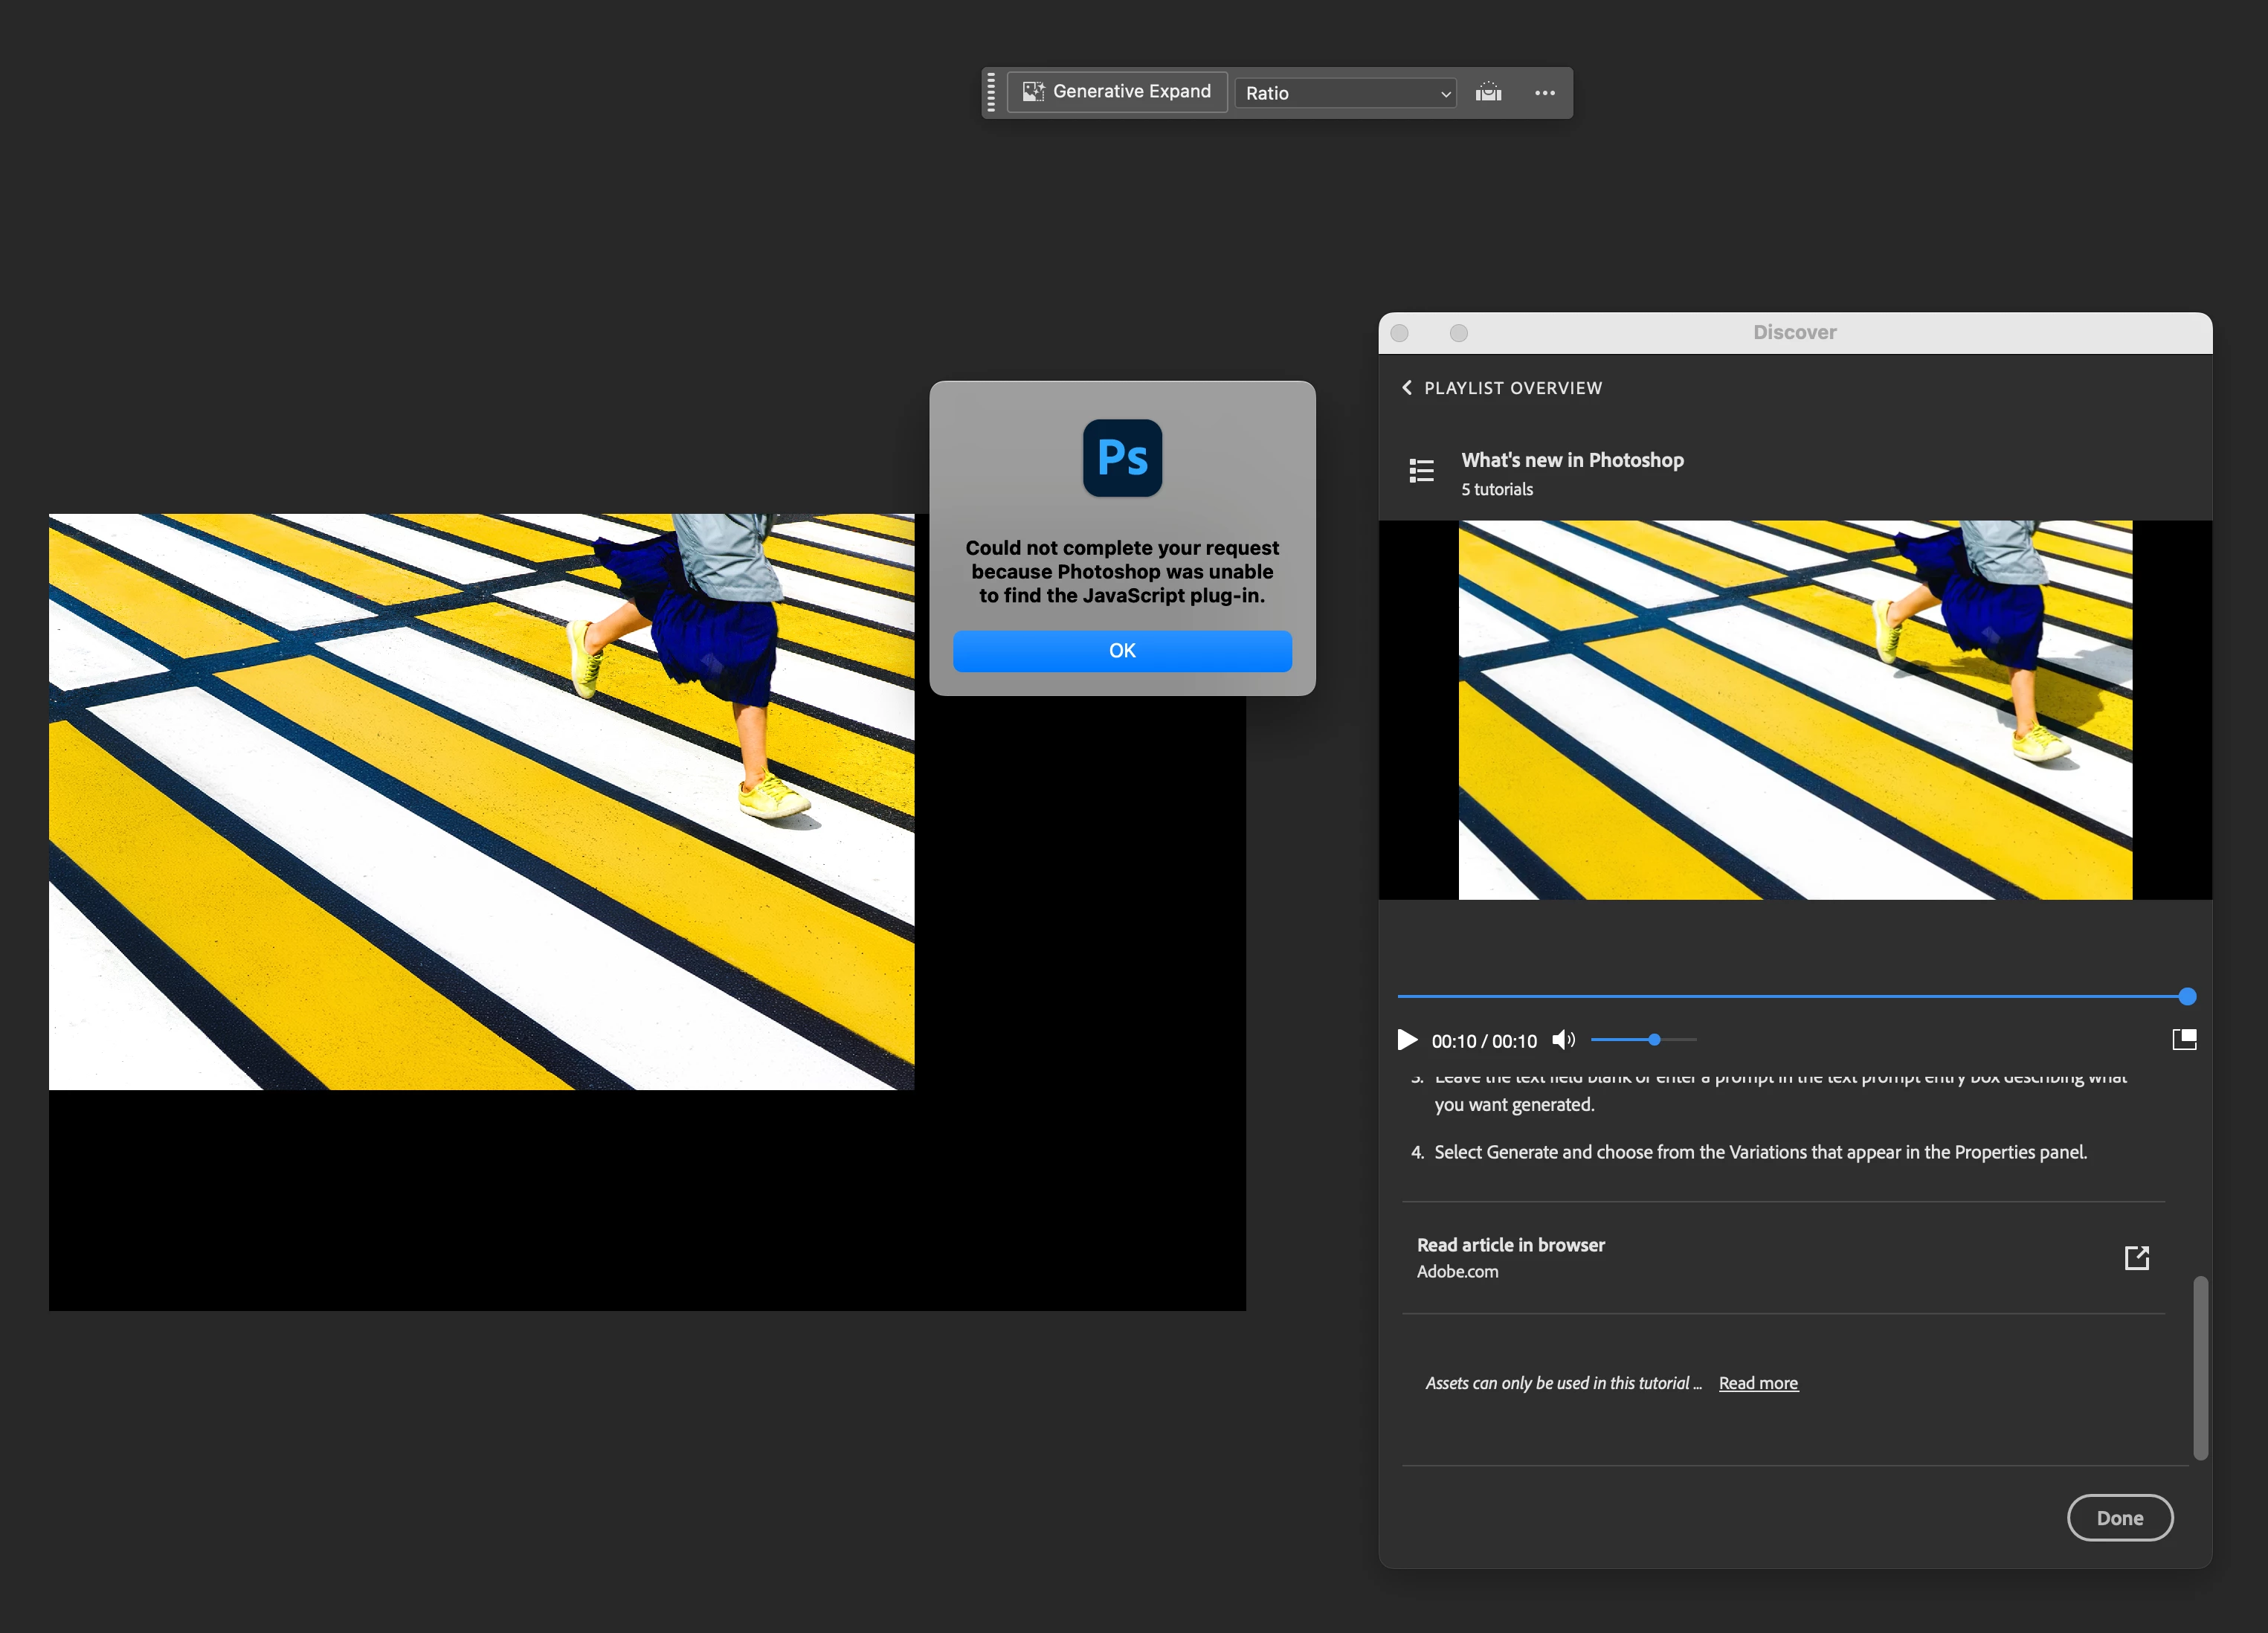Adjust the volume slider

(1654, 1040)
